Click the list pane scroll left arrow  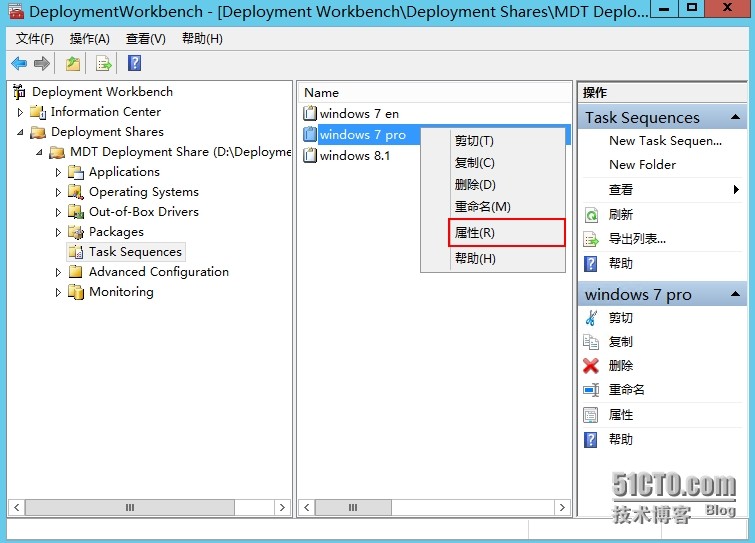[x=307, y=507]
